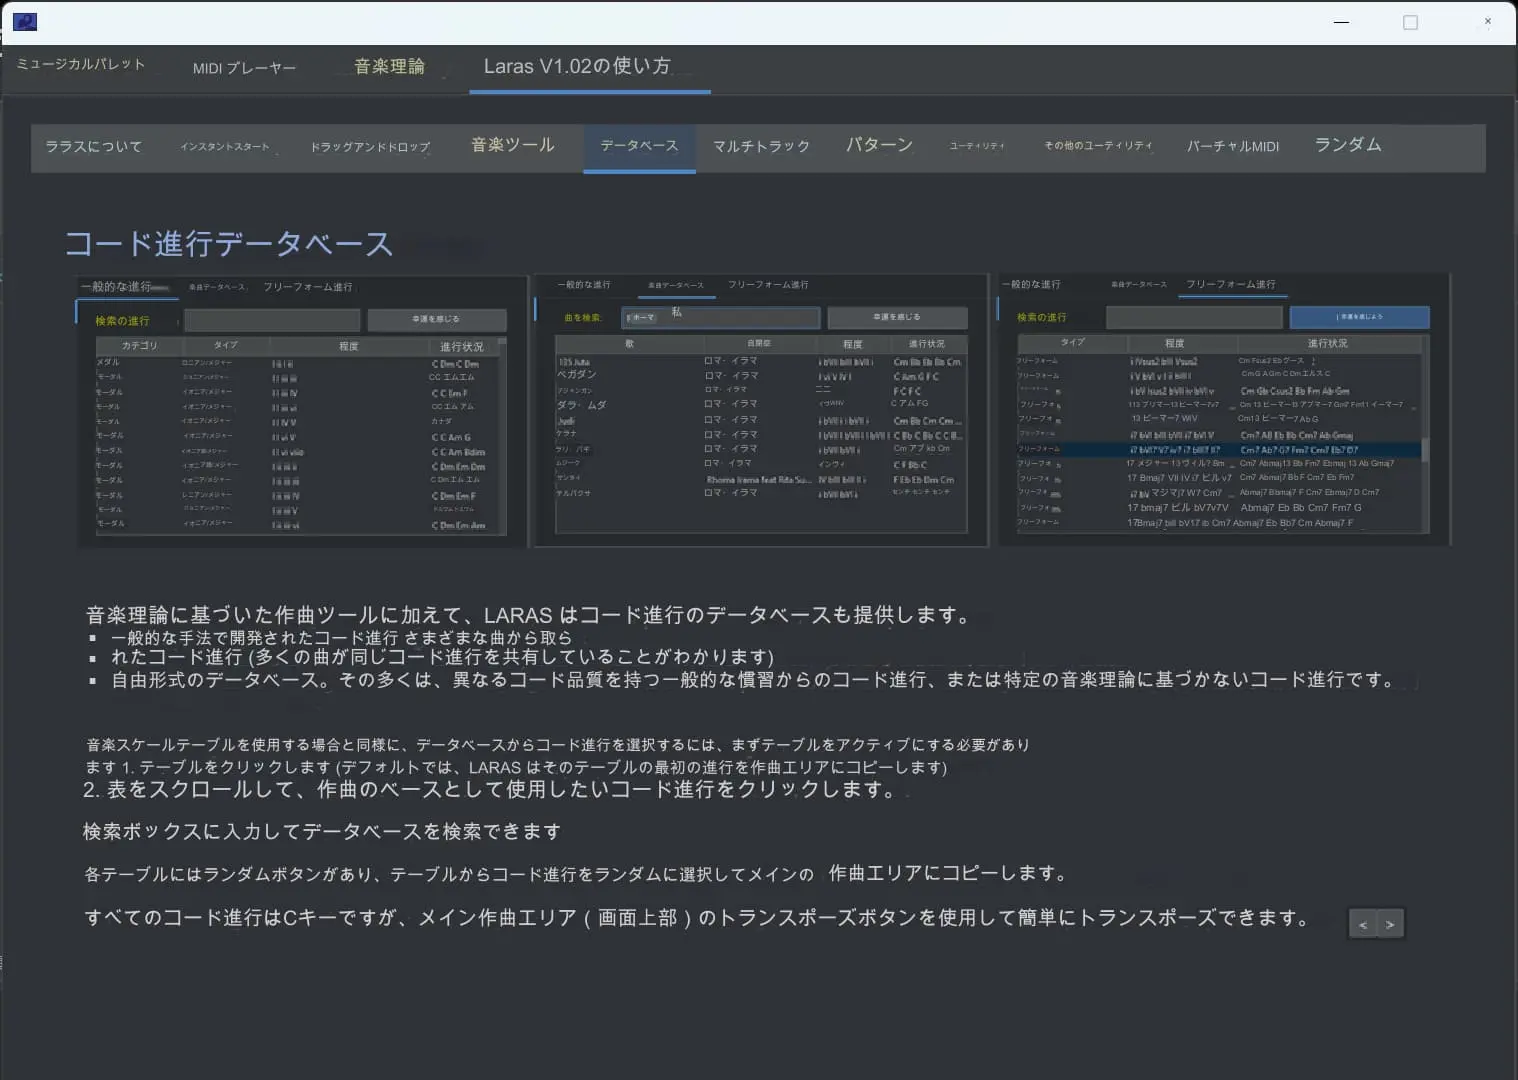Click the previous page arrow button

point(1363,925)
